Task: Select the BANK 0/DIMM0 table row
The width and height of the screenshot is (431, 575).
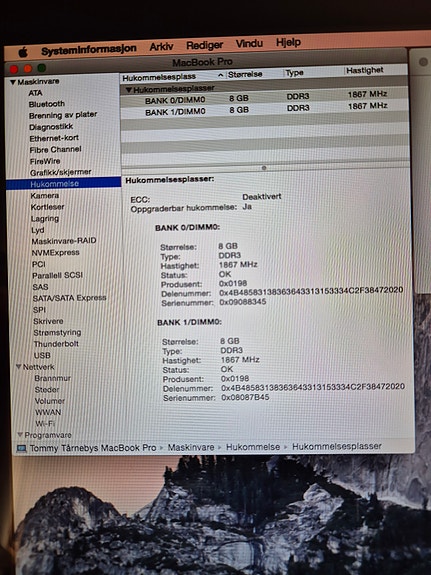Action: 264,98
